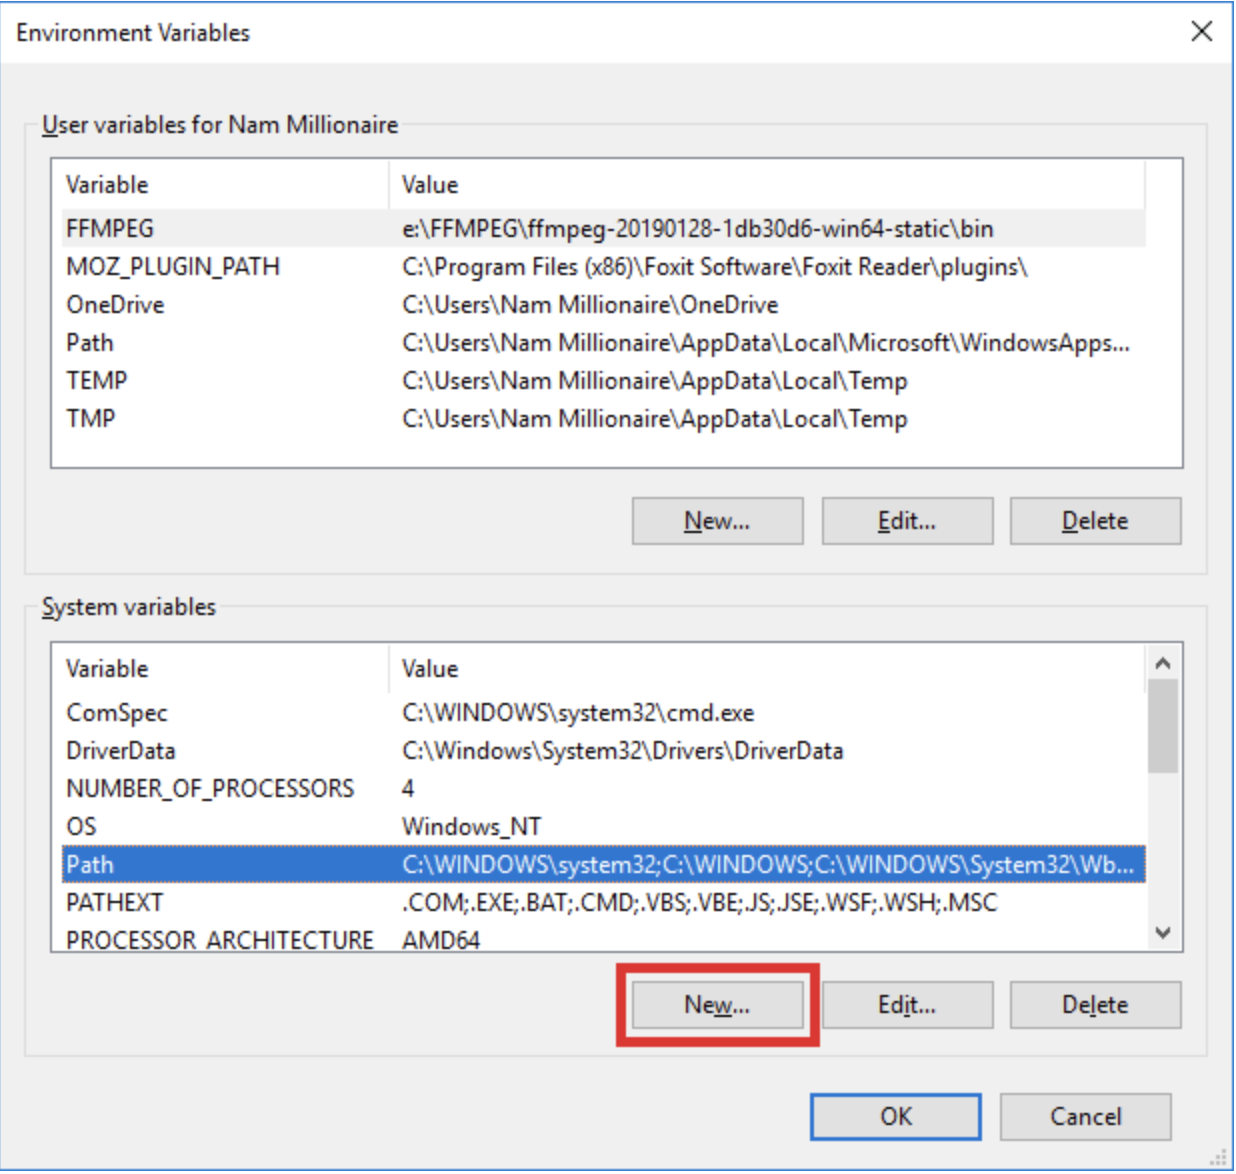Image resolution: width=1236 pixels, height=1174 pixels.
Task: Click Delete button under System variables
Action: coord(1095,1004)
